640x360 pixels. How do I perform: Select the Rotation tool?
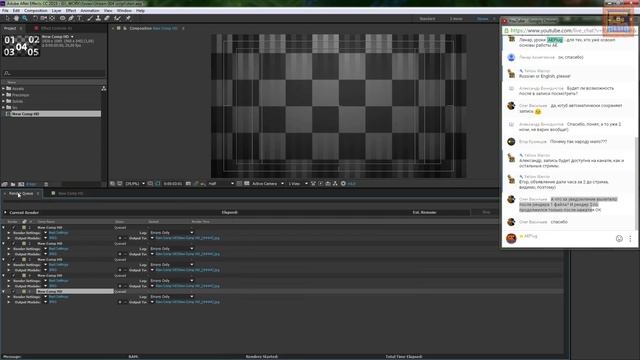(35, 18)
